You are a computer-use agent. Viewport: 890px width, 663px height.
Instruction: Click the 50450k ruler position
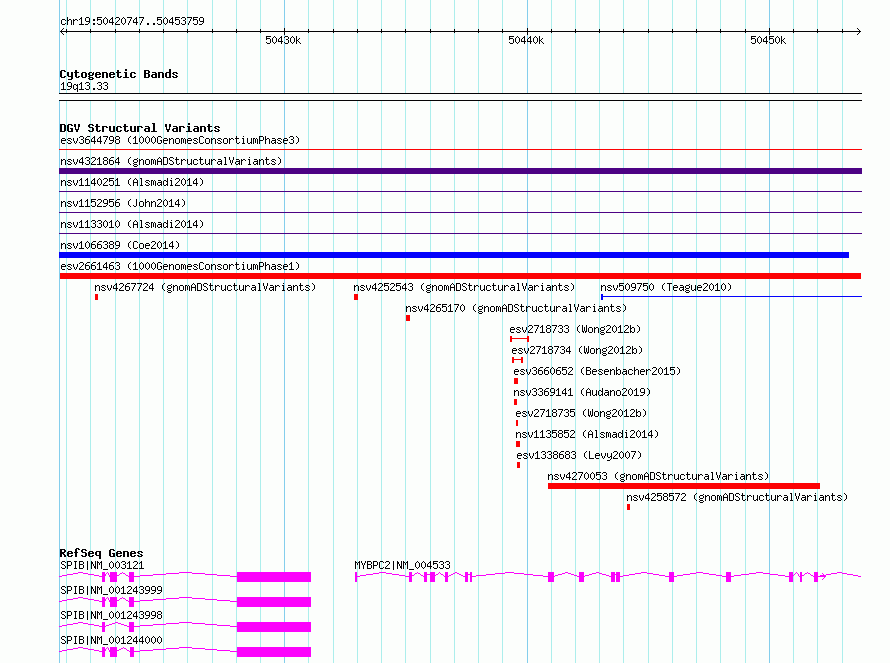[x=768, y=40]
